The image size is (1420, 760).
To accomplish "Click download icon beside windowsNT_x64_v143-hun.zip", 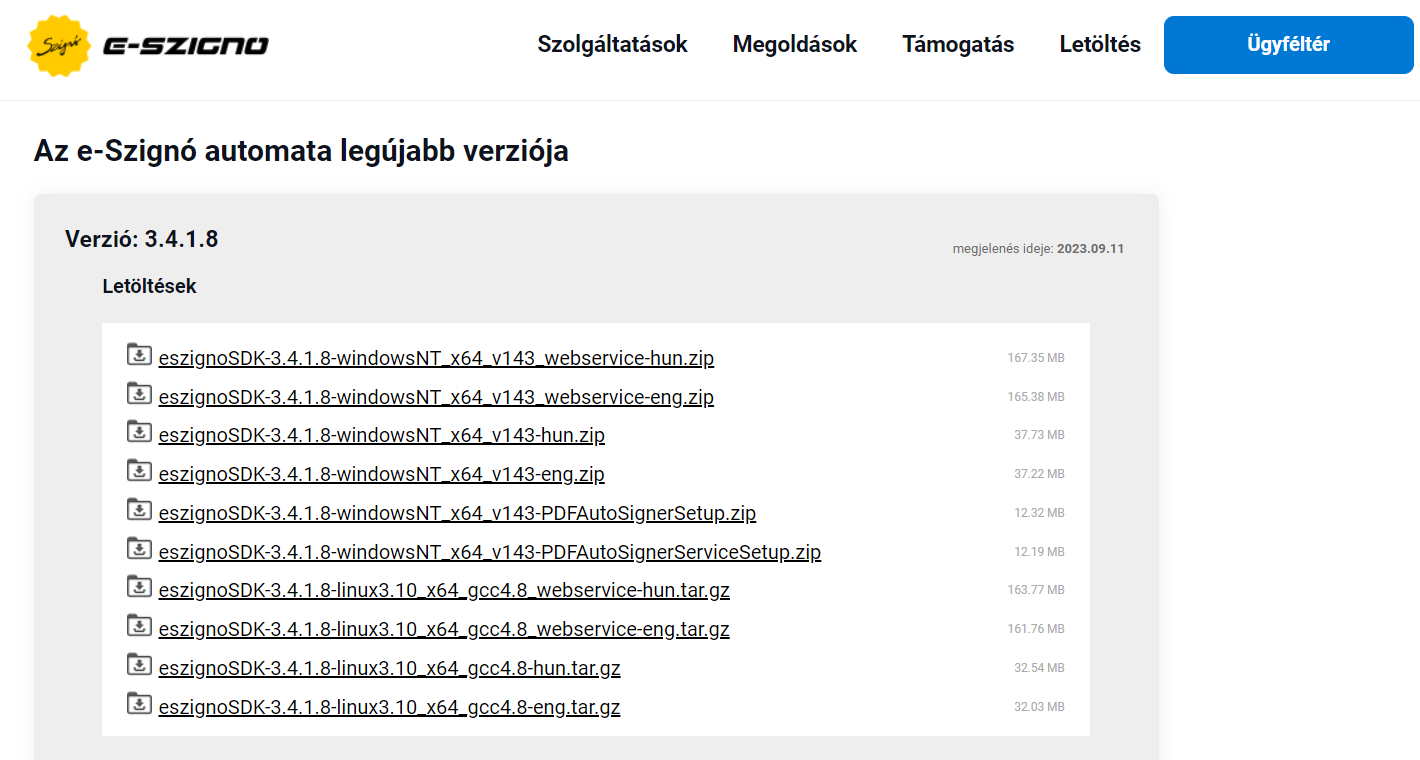I will coord(139,432).
